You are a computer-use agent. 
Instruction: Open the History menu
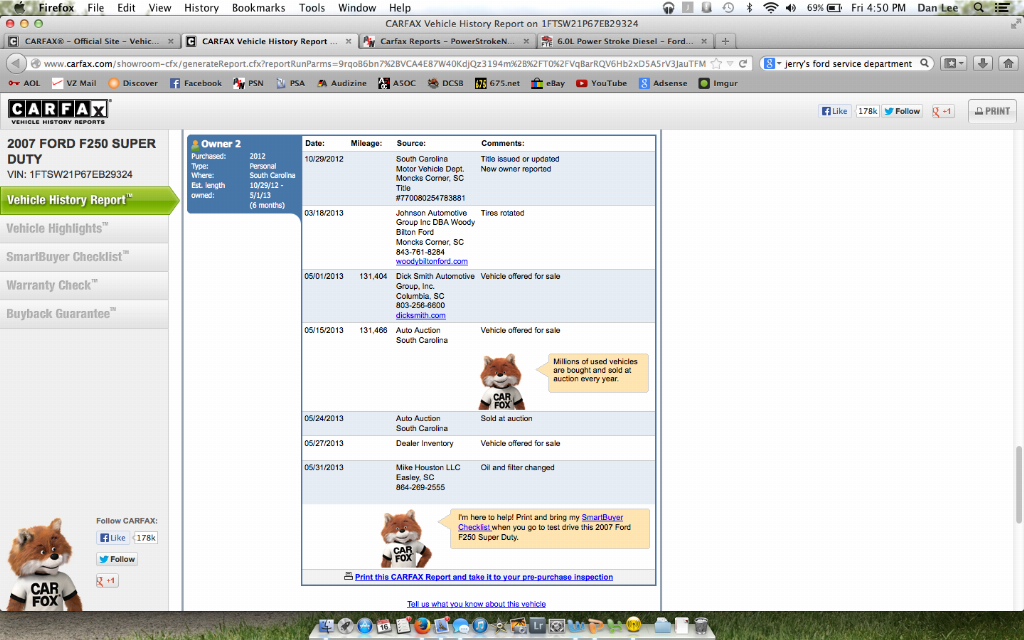coord(201,8)
